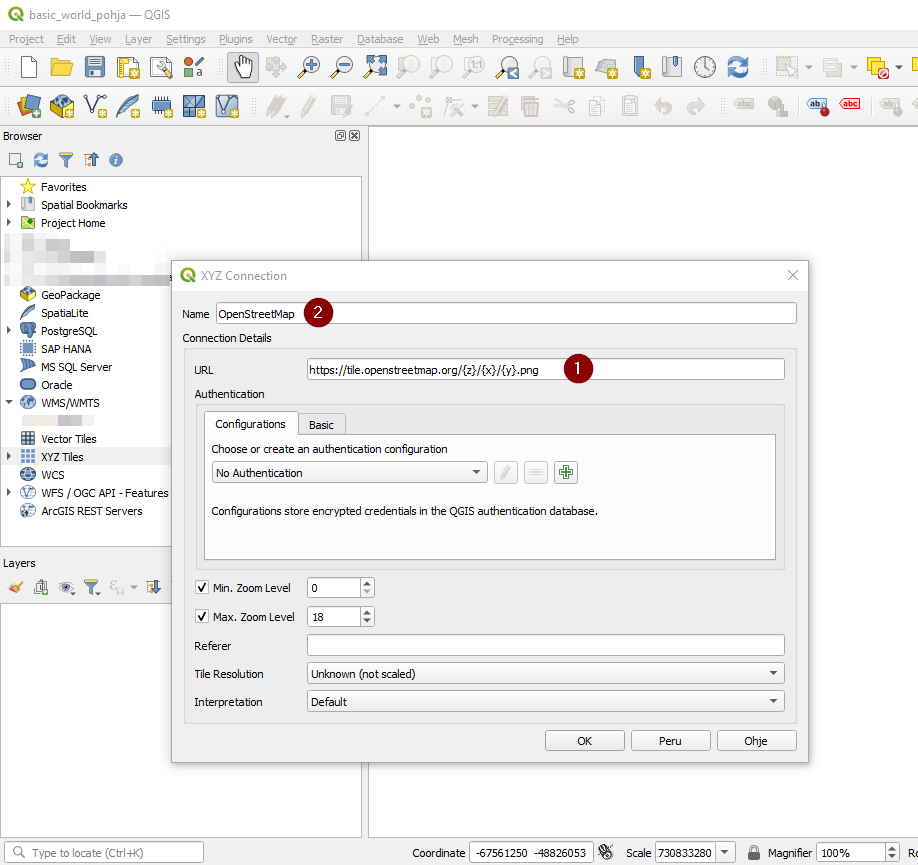Click the Refresh map icon in toolbar
Screen dimensions: 918x865
click(x=738, y=67)
